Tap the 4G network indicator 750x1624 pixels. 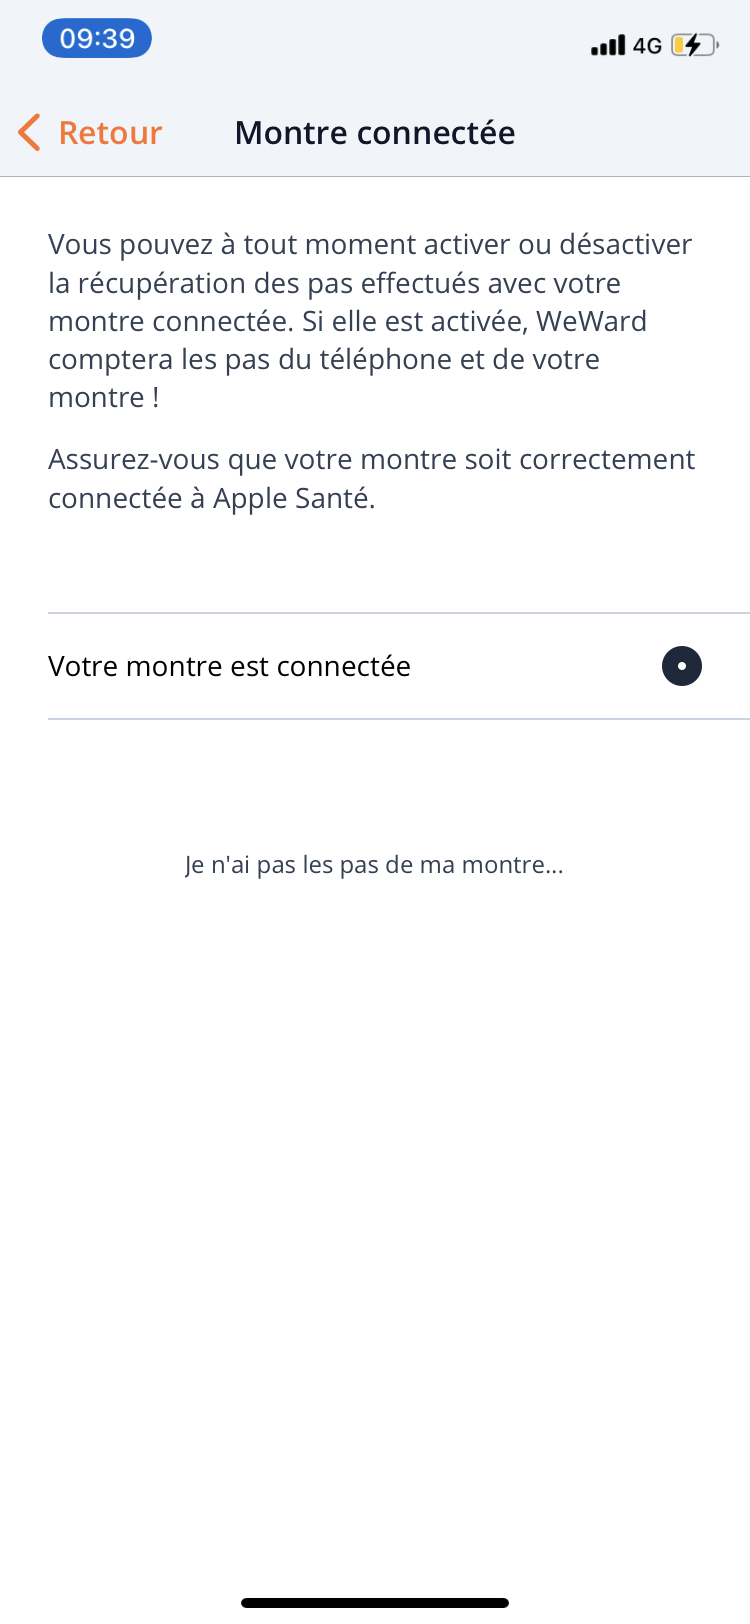pyautogui.click(x=647, y=46)
